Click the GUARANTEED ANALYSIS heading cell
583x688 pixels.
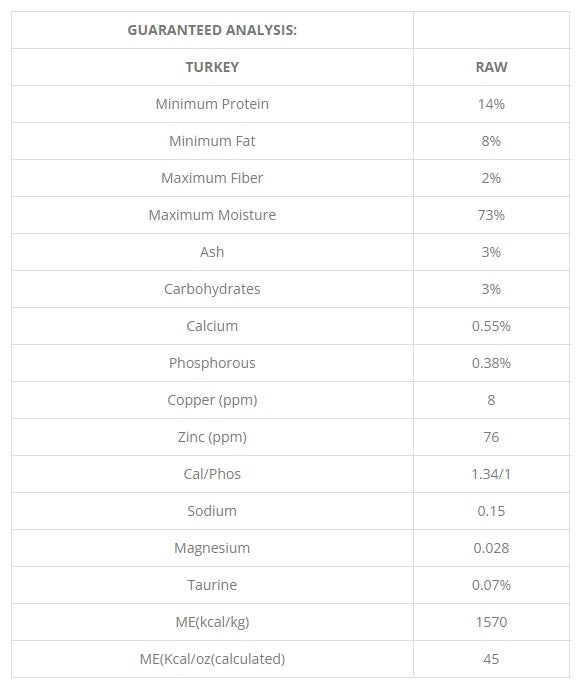pos(212,30)
